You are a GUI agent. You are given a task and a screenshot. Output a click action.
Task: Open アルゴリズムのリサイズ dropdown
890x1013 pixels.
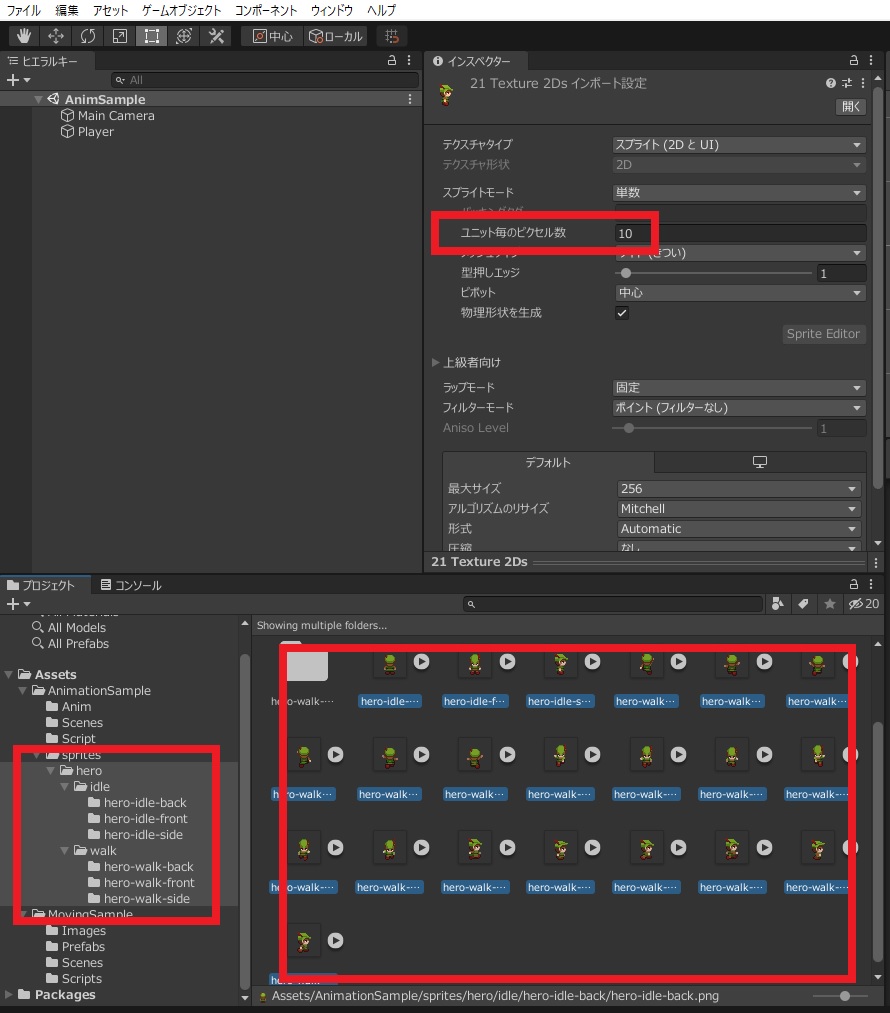(x=739, y=509)
